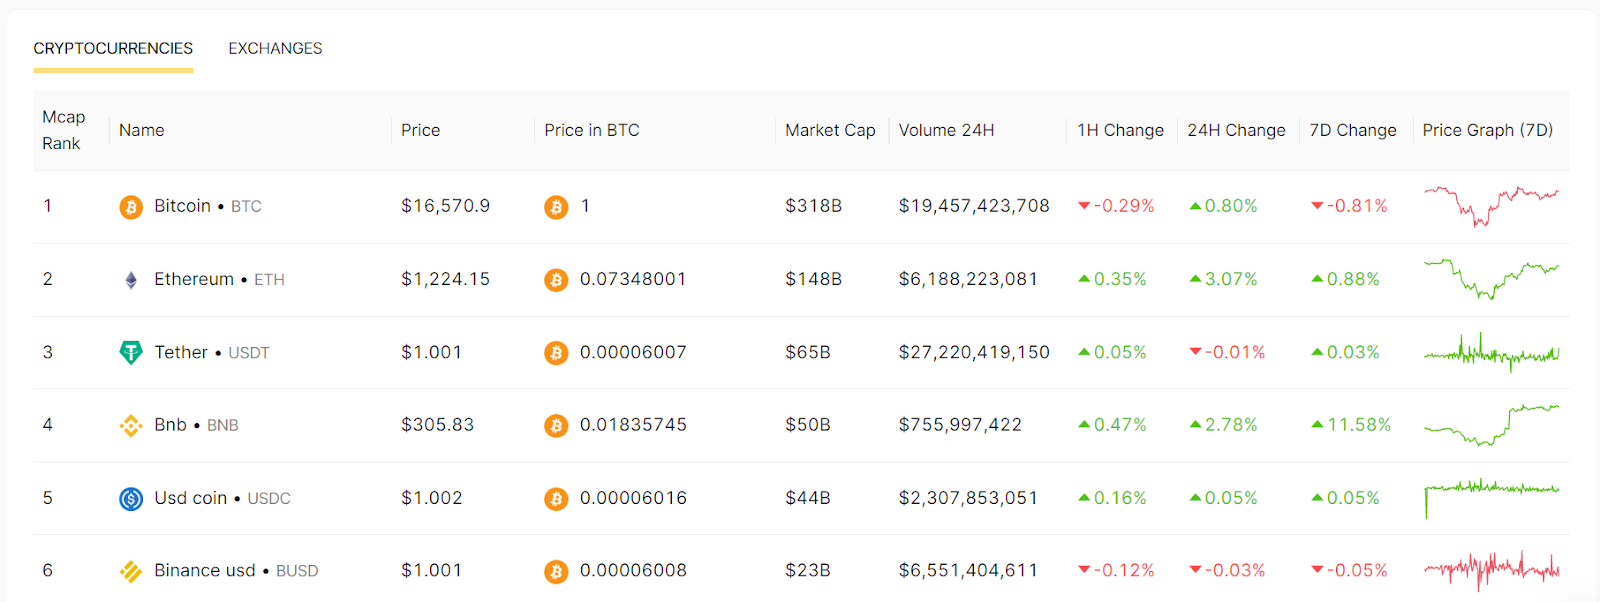Screen dimensions: 1600x602
Task: Click volume value $6,188,223,081
Action: point(968,279)
